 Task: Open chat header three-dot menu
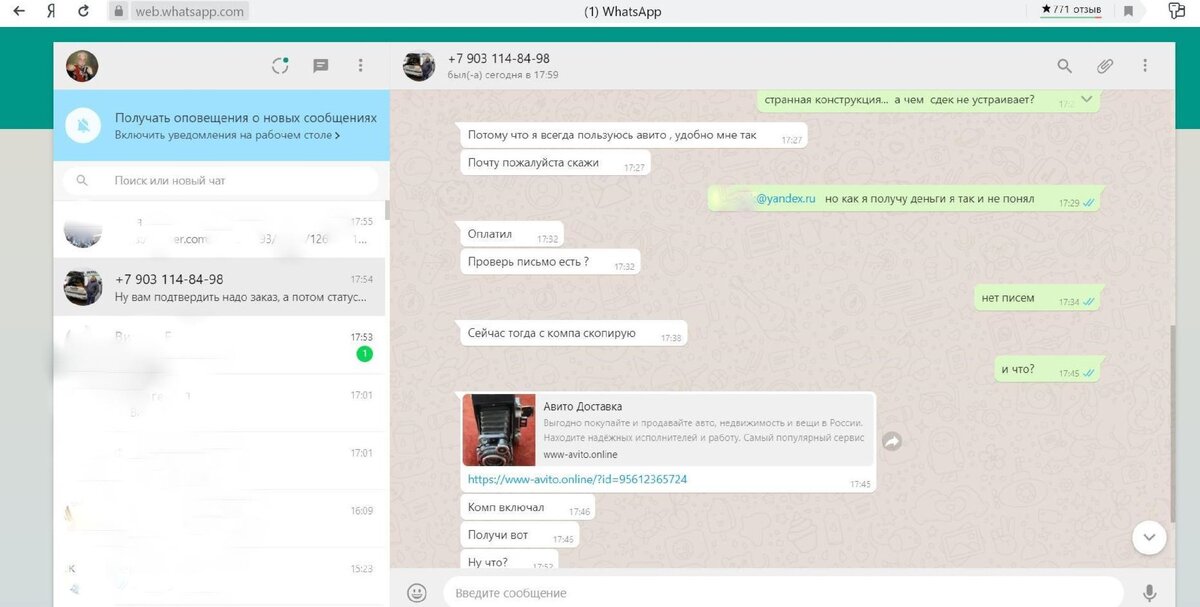(1145, 66)
